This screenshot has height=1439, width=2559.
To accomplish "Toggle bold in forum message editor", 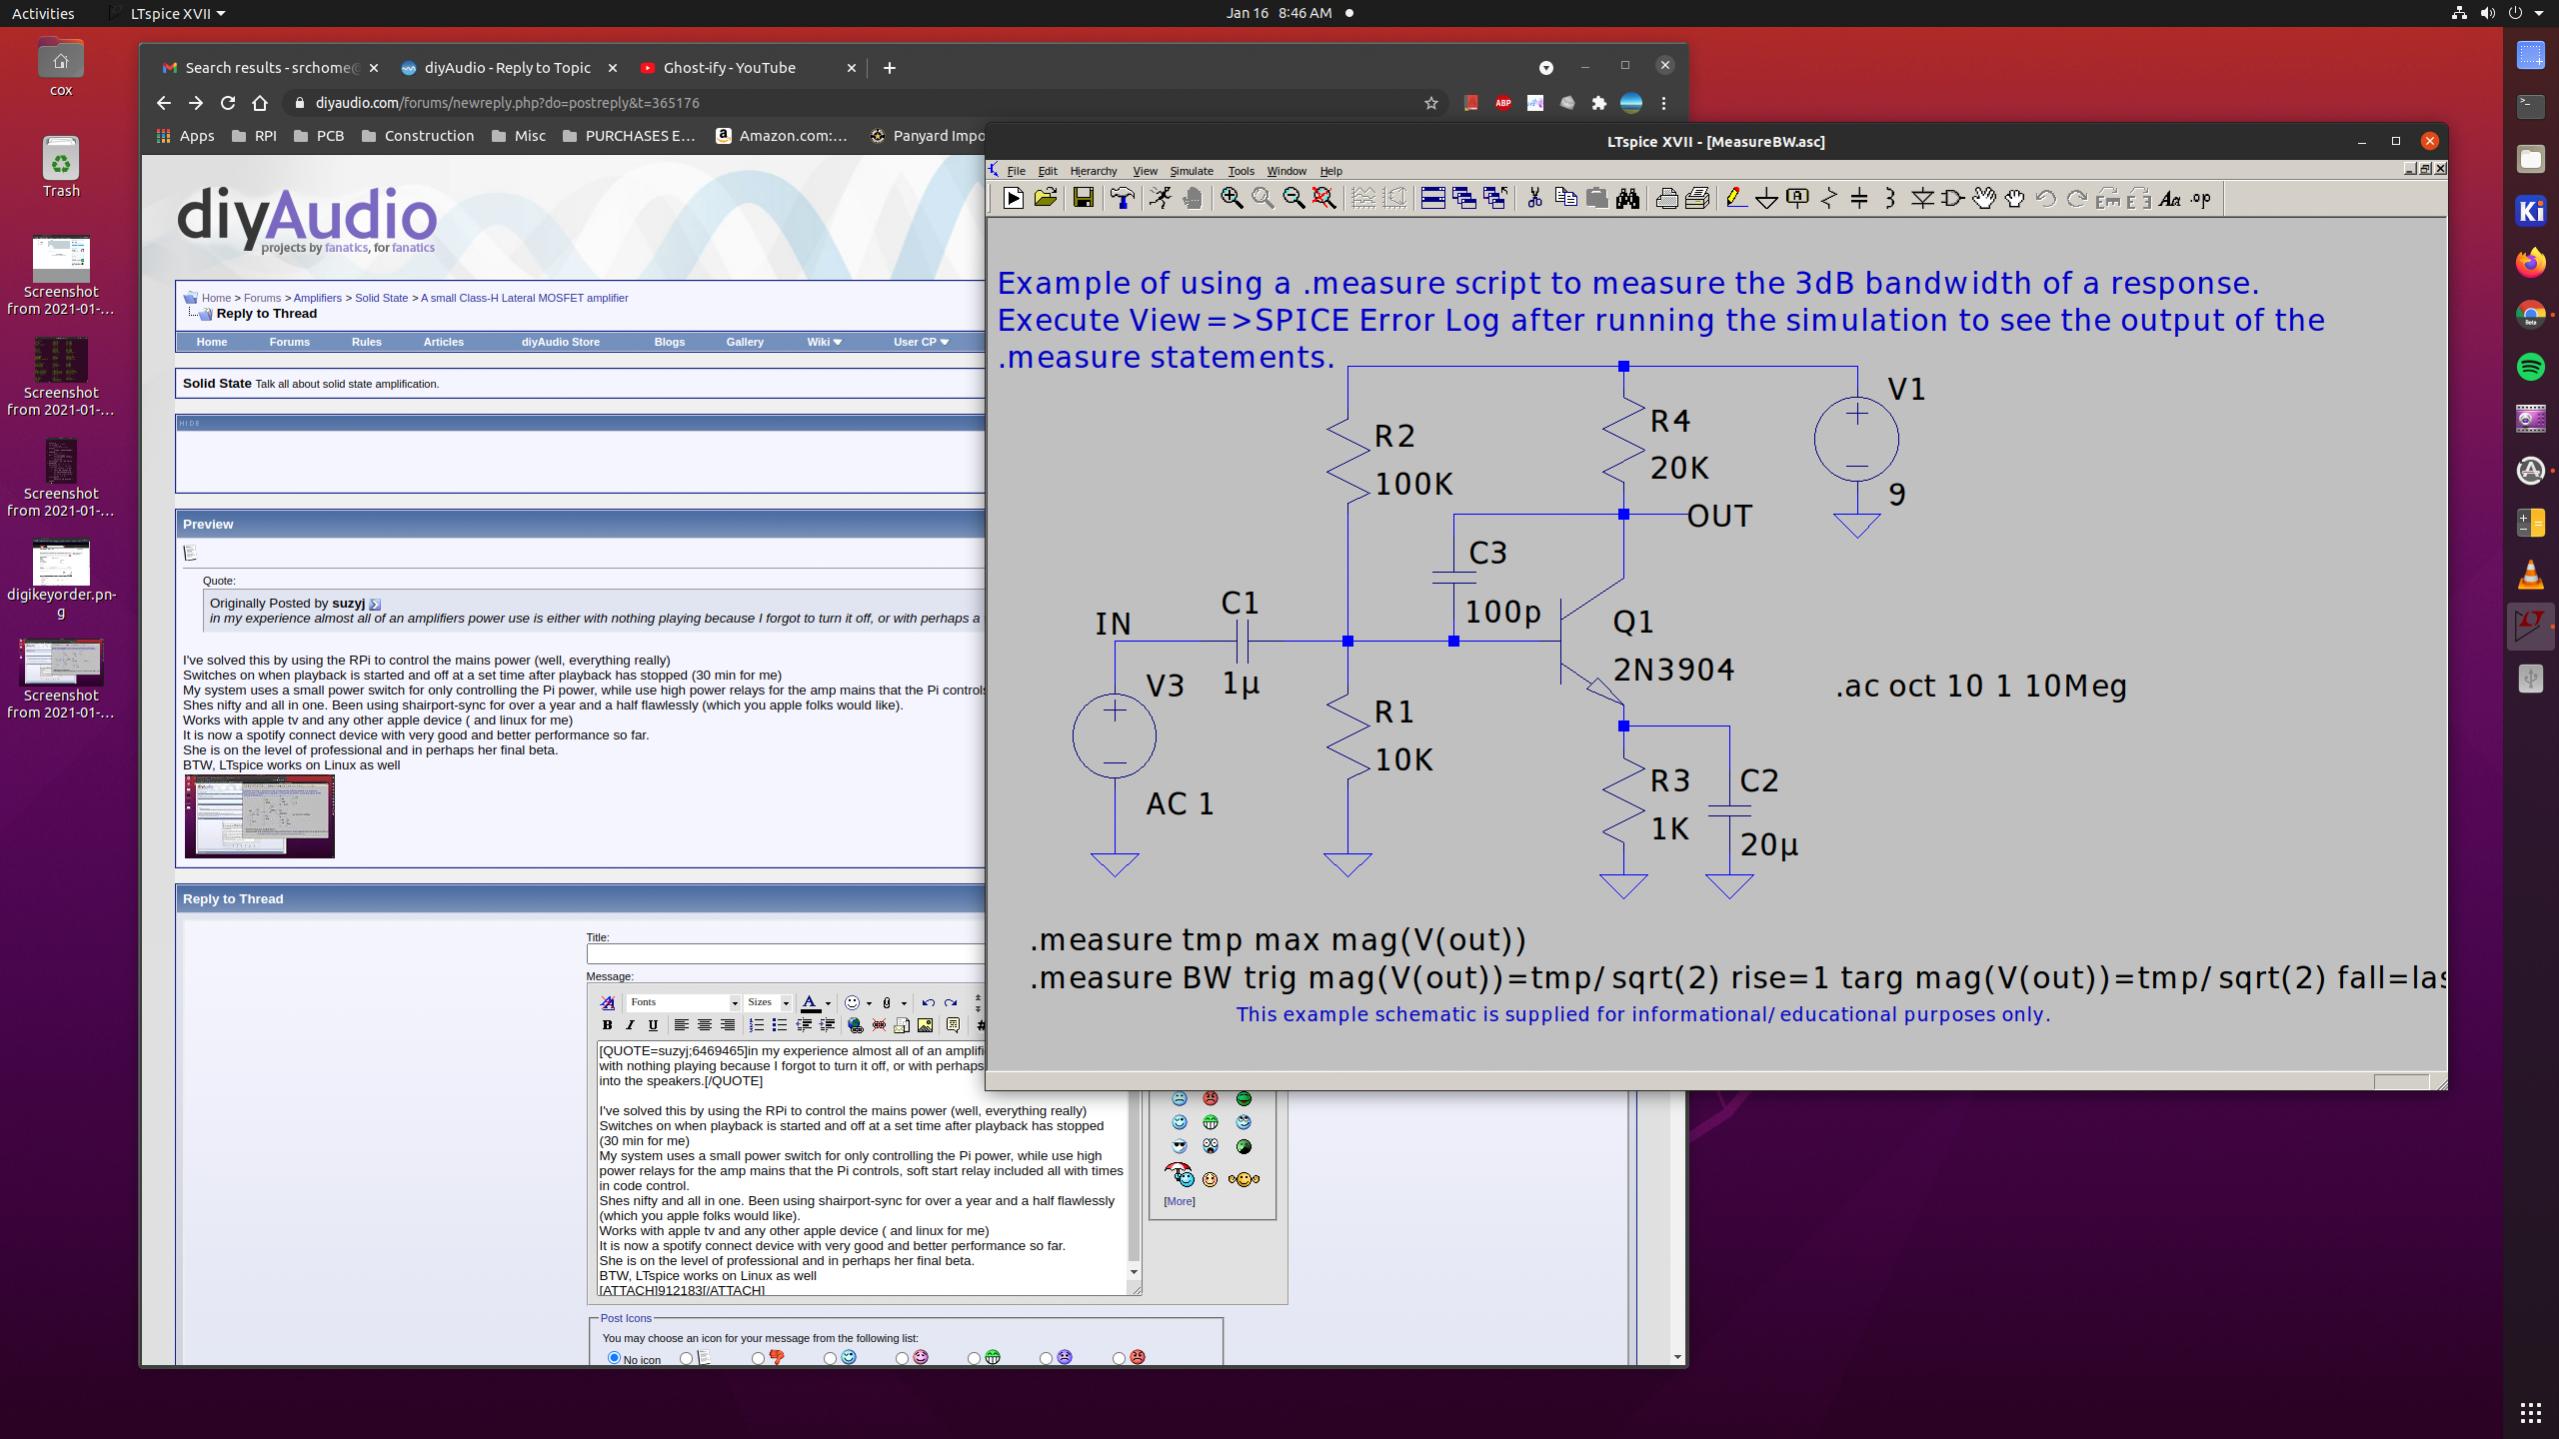I will point(607,1025).
